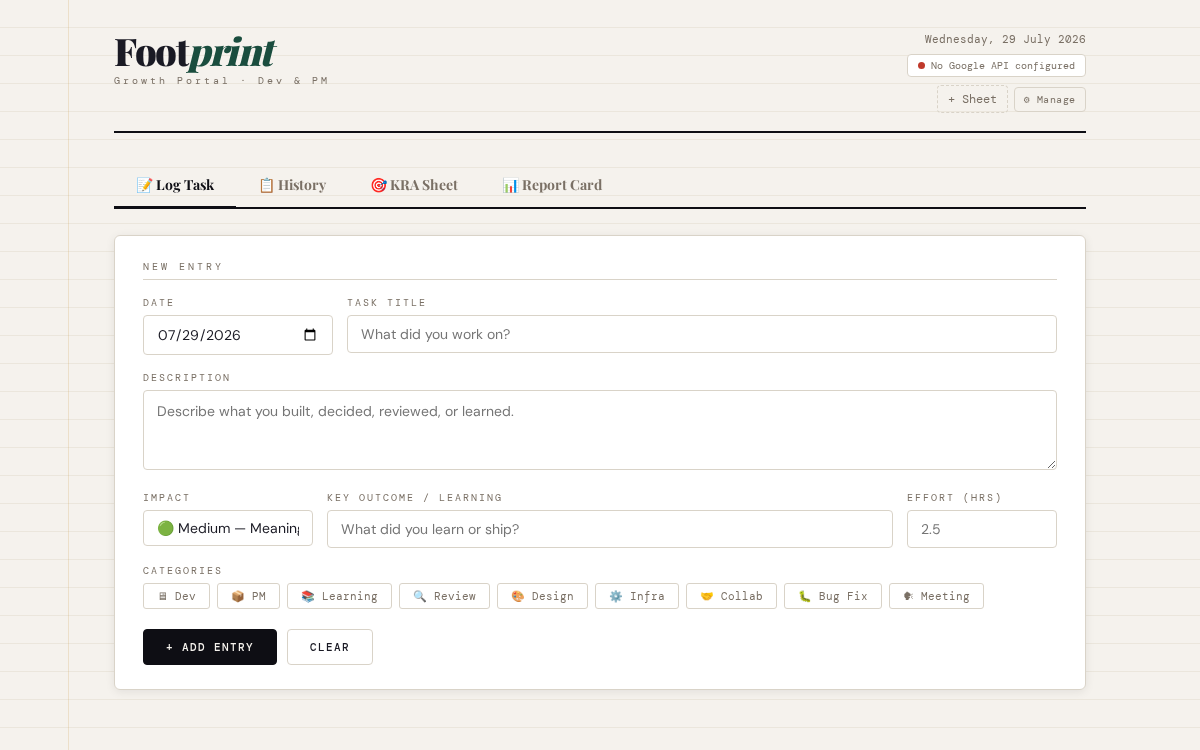Click the + Sheet button
The width and height of the screenshot is (1200, 750).
coord(972,99)
